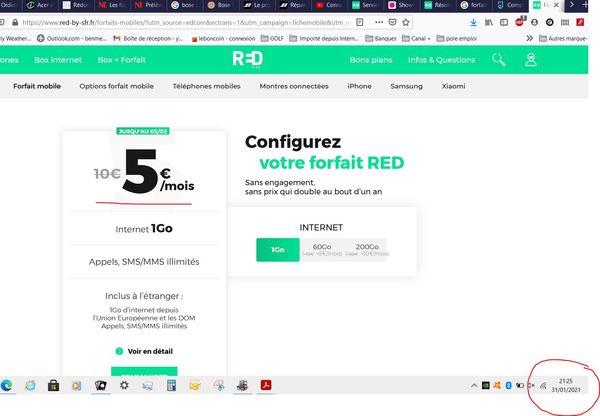The image size is (600, 416).
Task: Open the customer account icon
Action: [531, 60]
